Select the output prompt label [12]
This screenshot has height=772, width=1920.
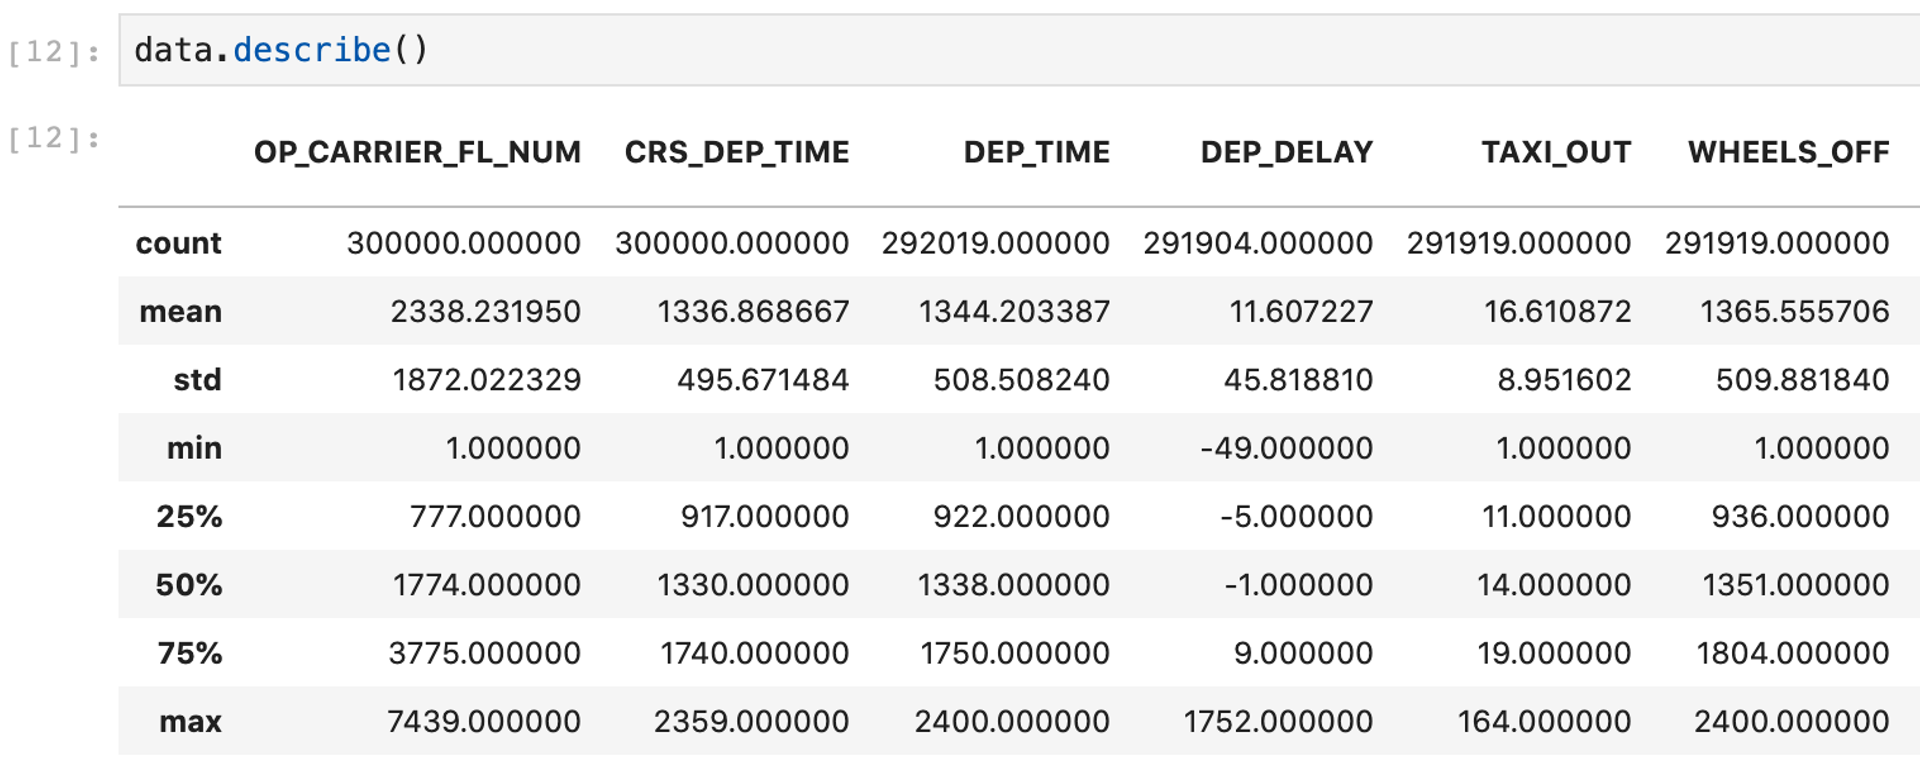pos(54,137)
